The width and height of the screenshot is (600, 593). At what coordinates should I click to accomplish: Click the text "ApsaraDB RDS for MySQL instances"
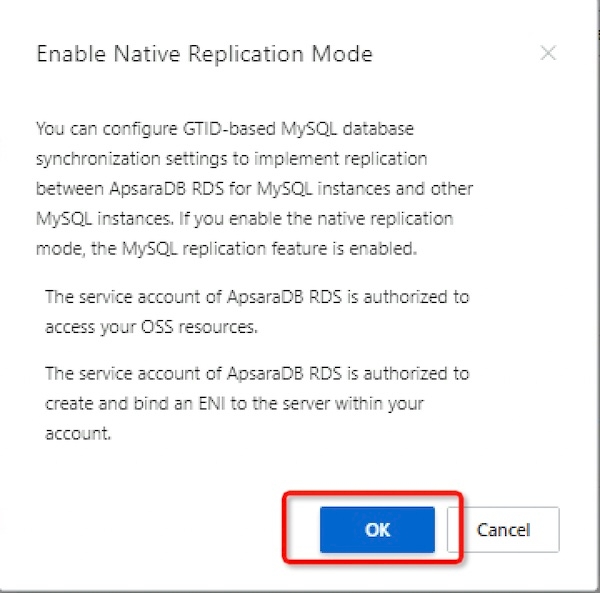(x=326, y=189)
